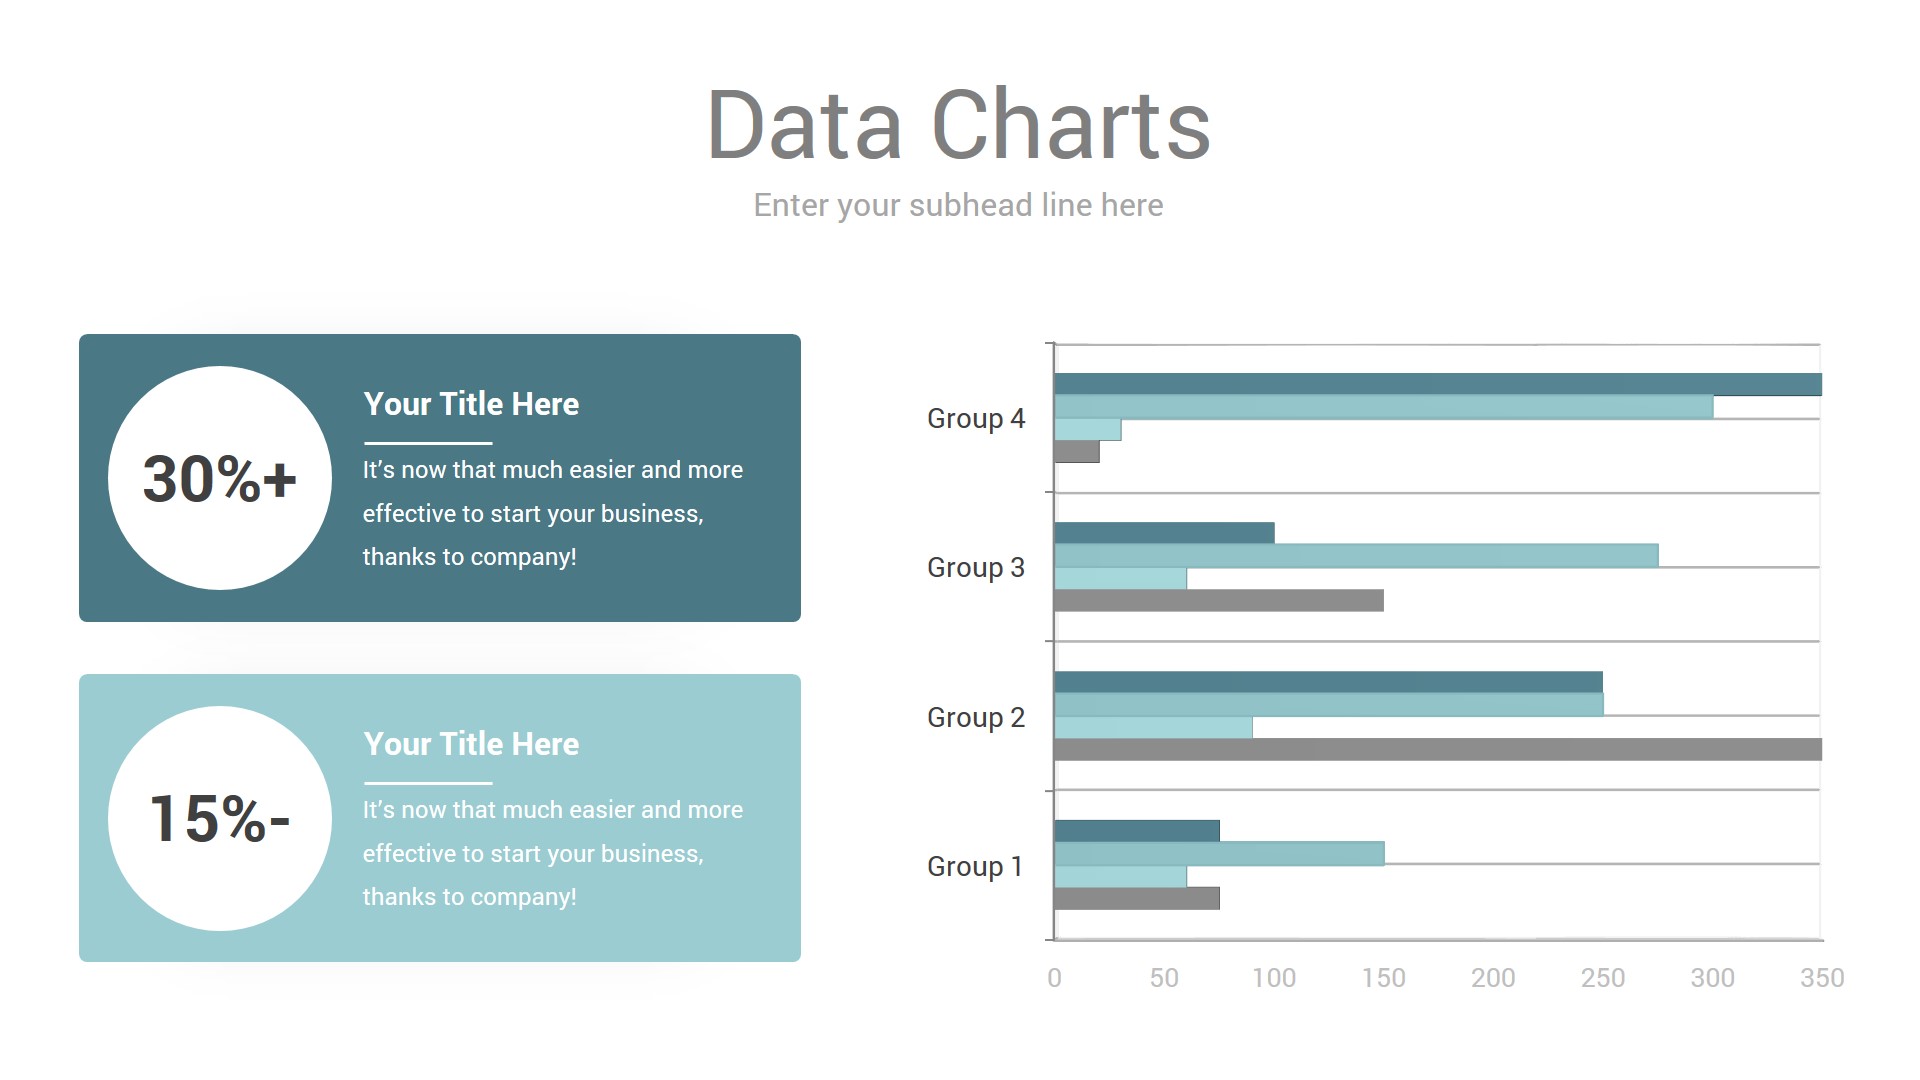This screenshot has height=1080, width=1920.
Task: Select the "Enter your subhead line here" subtitle
Action: pos(958,205)
